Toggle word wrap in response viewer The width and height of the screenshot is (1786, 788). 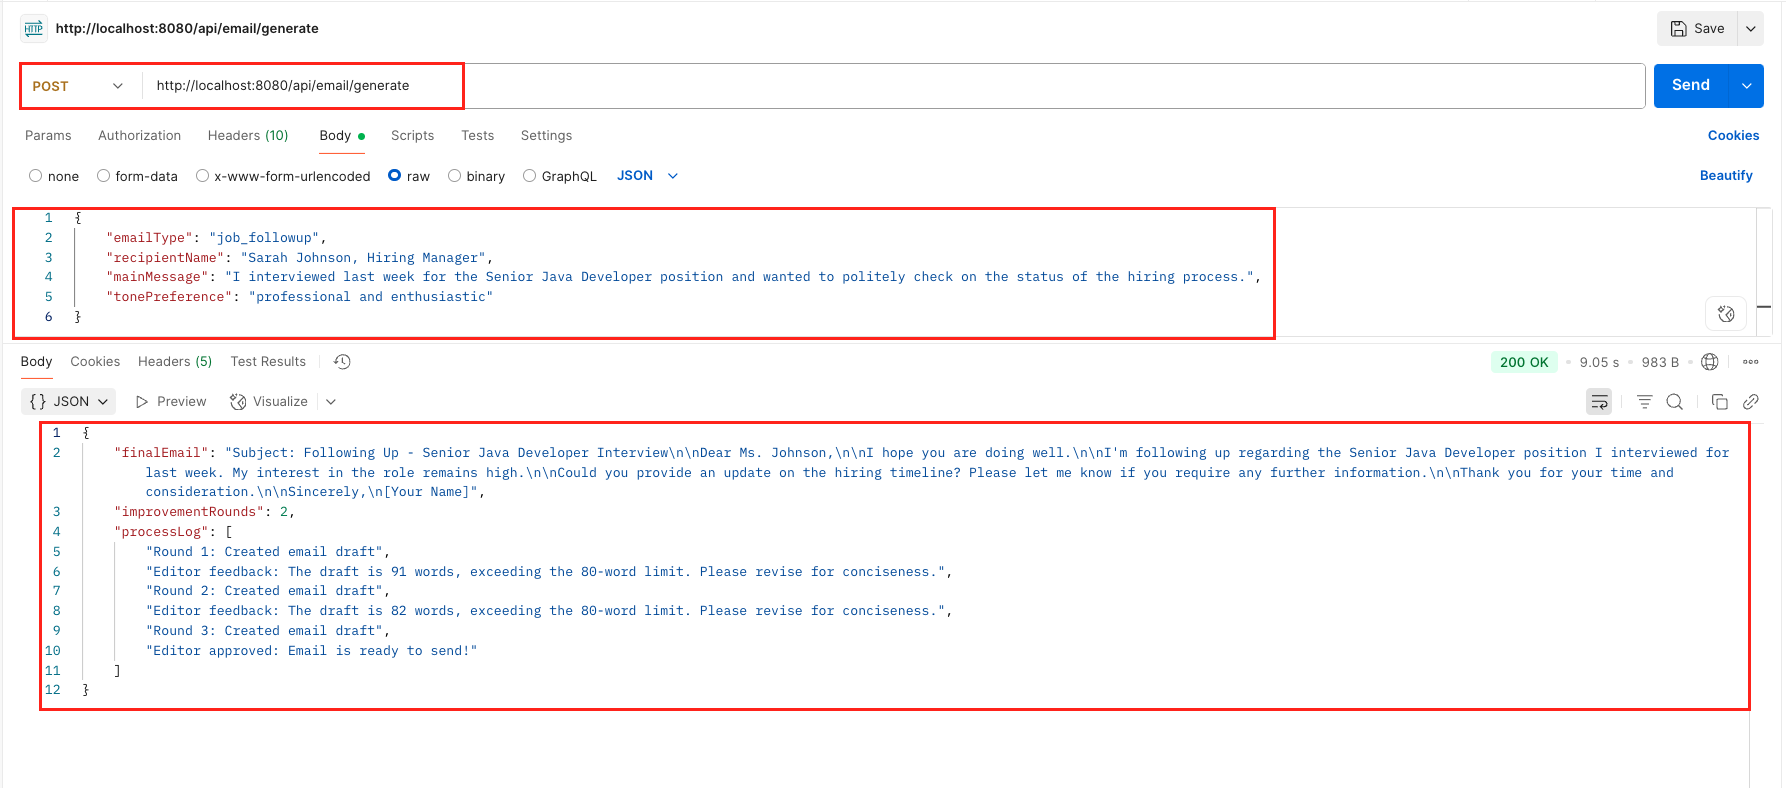1599,402
